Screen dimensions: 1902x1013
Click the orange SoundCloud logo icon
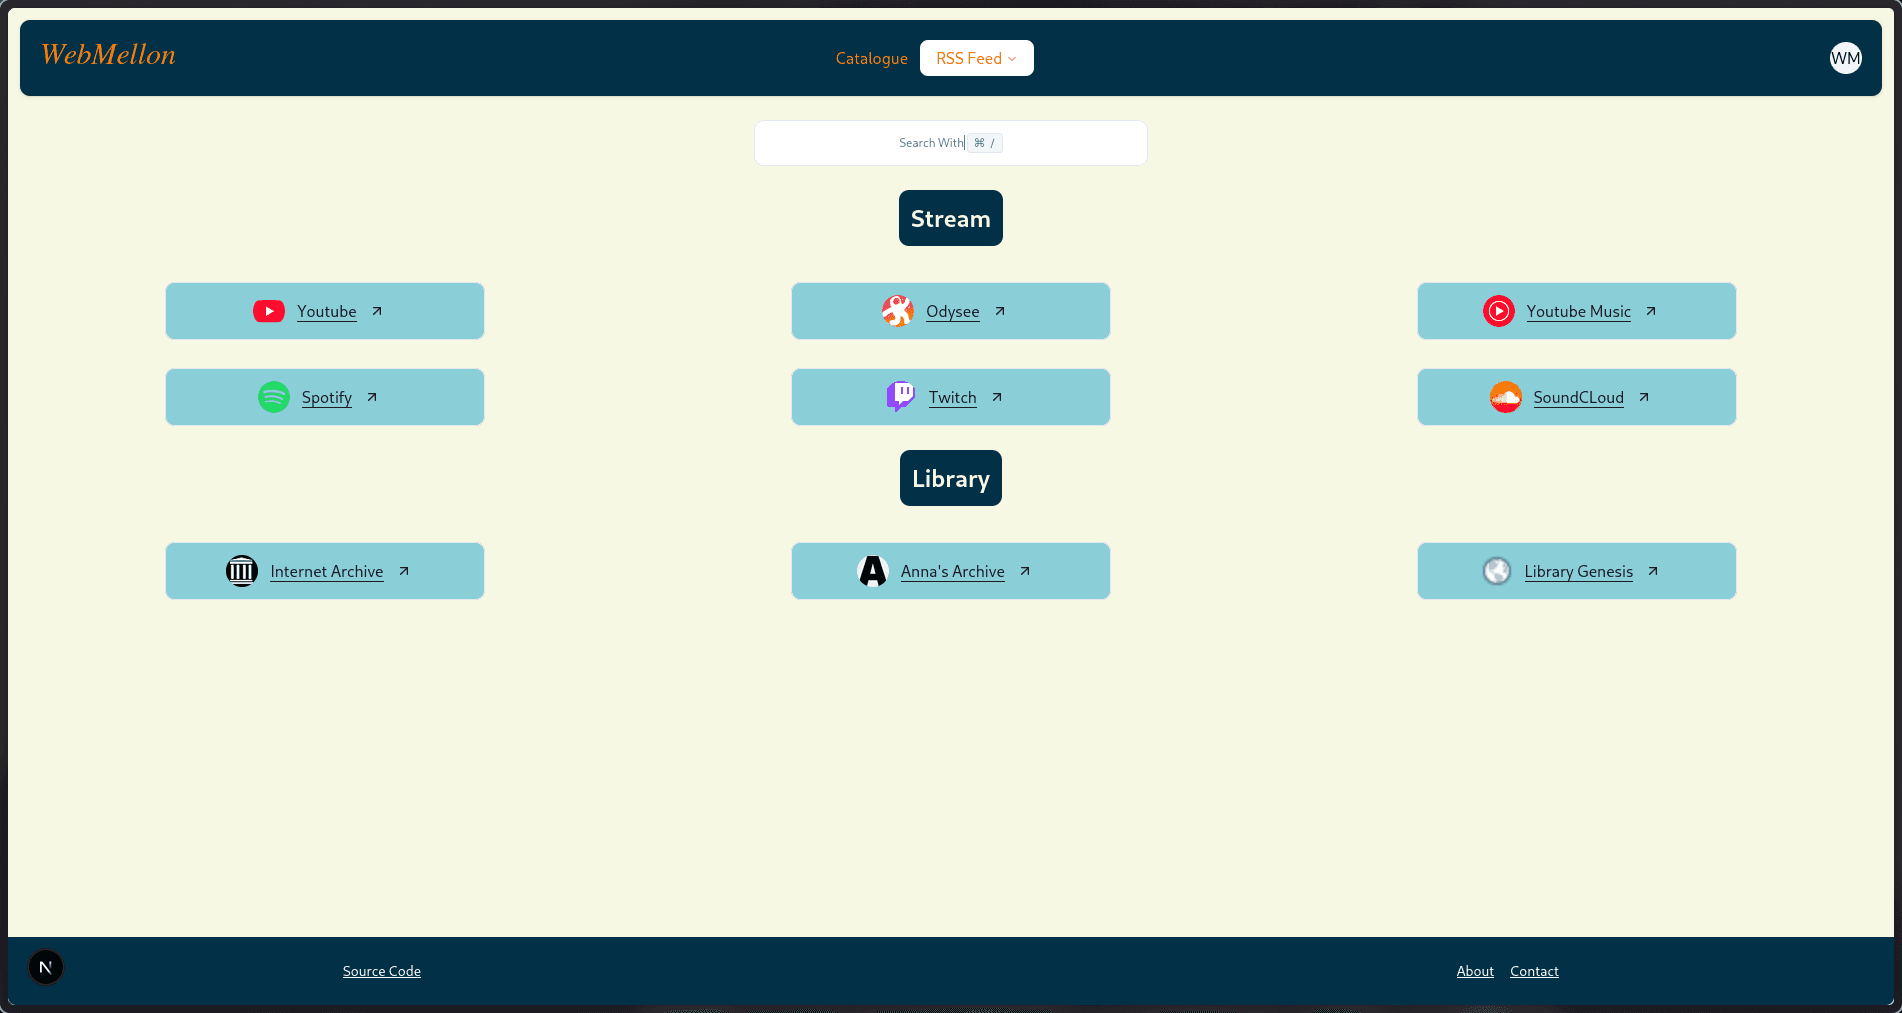tap(1506, 397)
